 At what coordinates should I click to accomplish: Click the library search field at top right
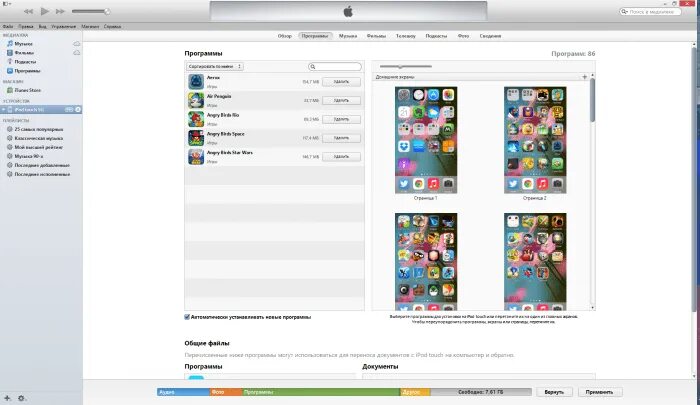650,12
